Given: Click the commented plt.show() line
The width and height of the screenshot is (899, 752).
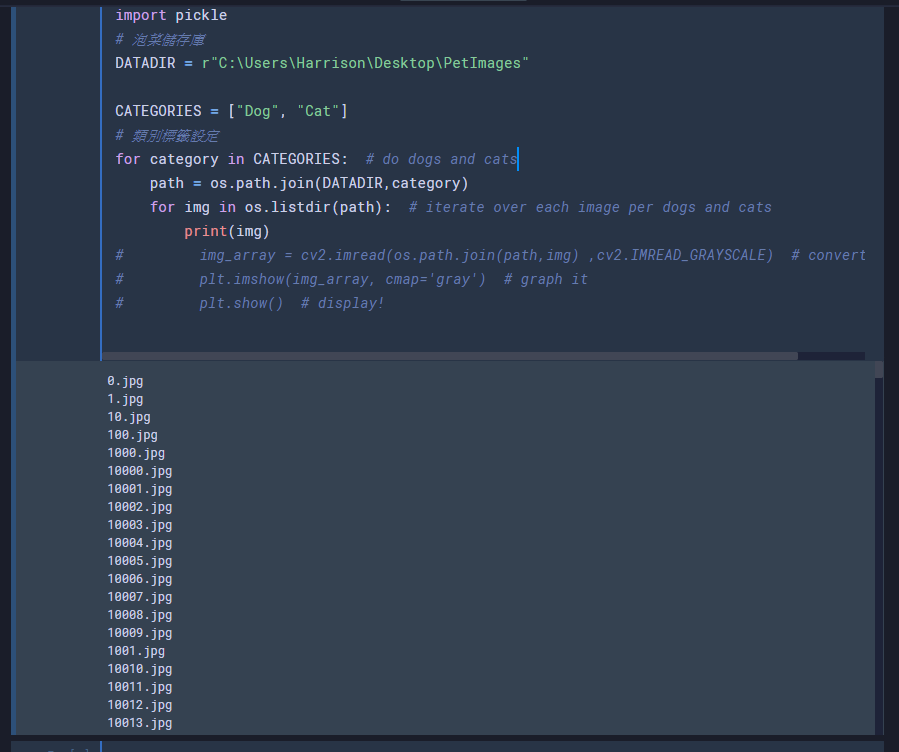Looking at the screenshot, I should click(249, 304).
